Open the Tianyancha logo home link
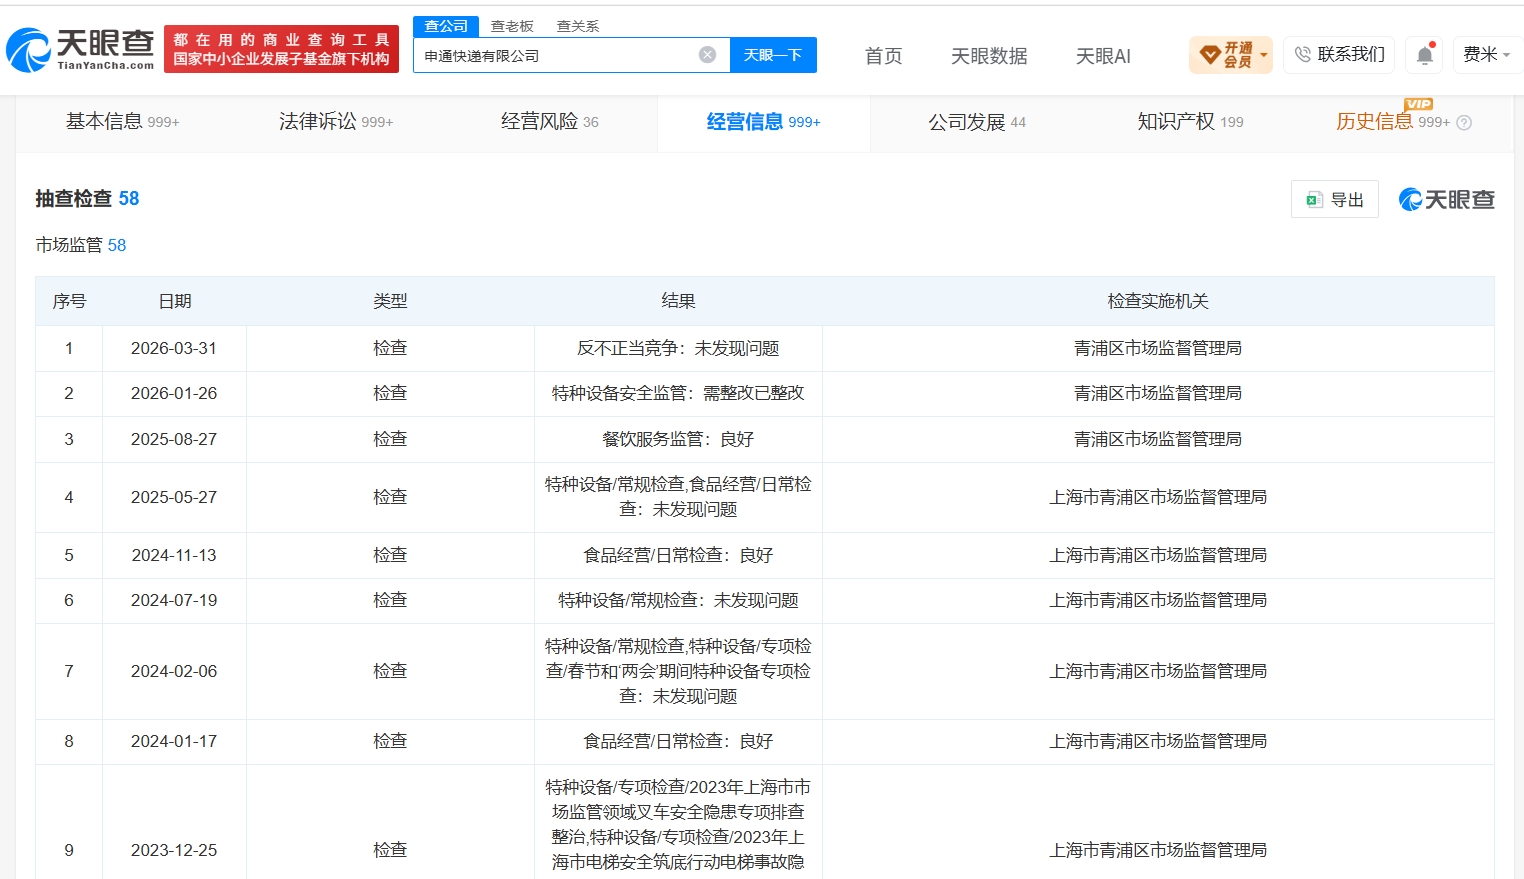 [x=80, y=49]
